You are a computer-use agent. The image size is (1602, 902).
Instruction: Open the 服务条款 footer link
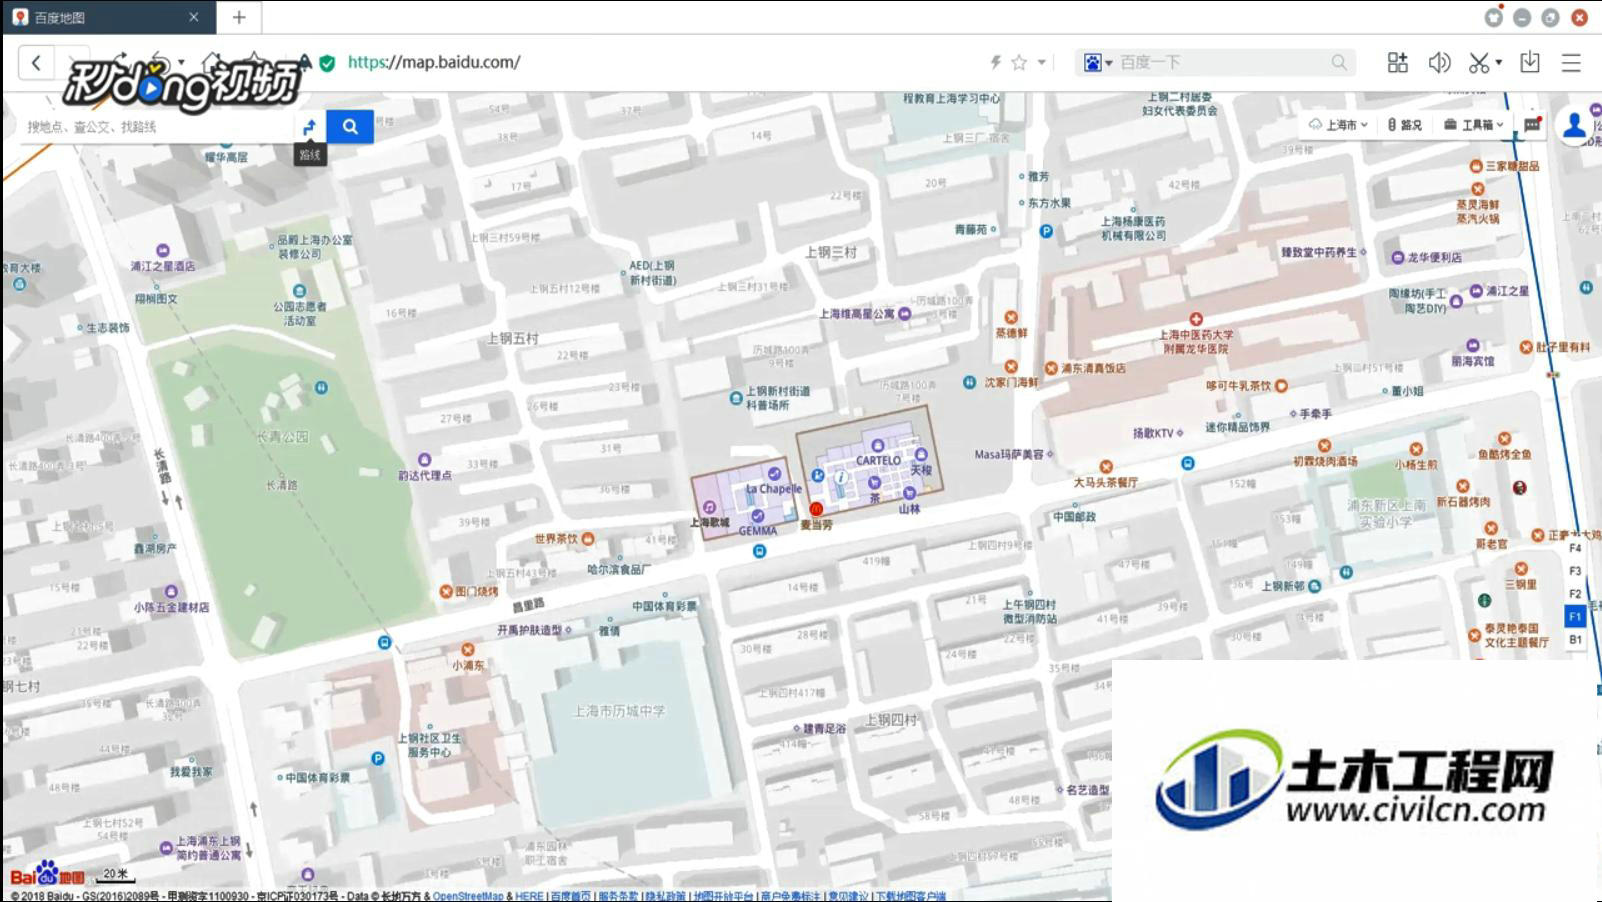[618, 896]
